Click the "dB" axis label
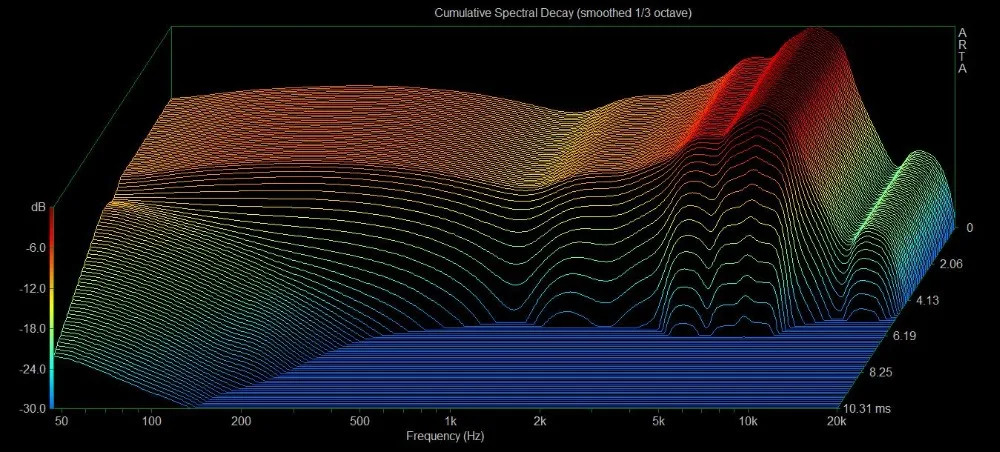Image resolution: width=1000 pixels, height=452 pixels. tap(38, 207)
